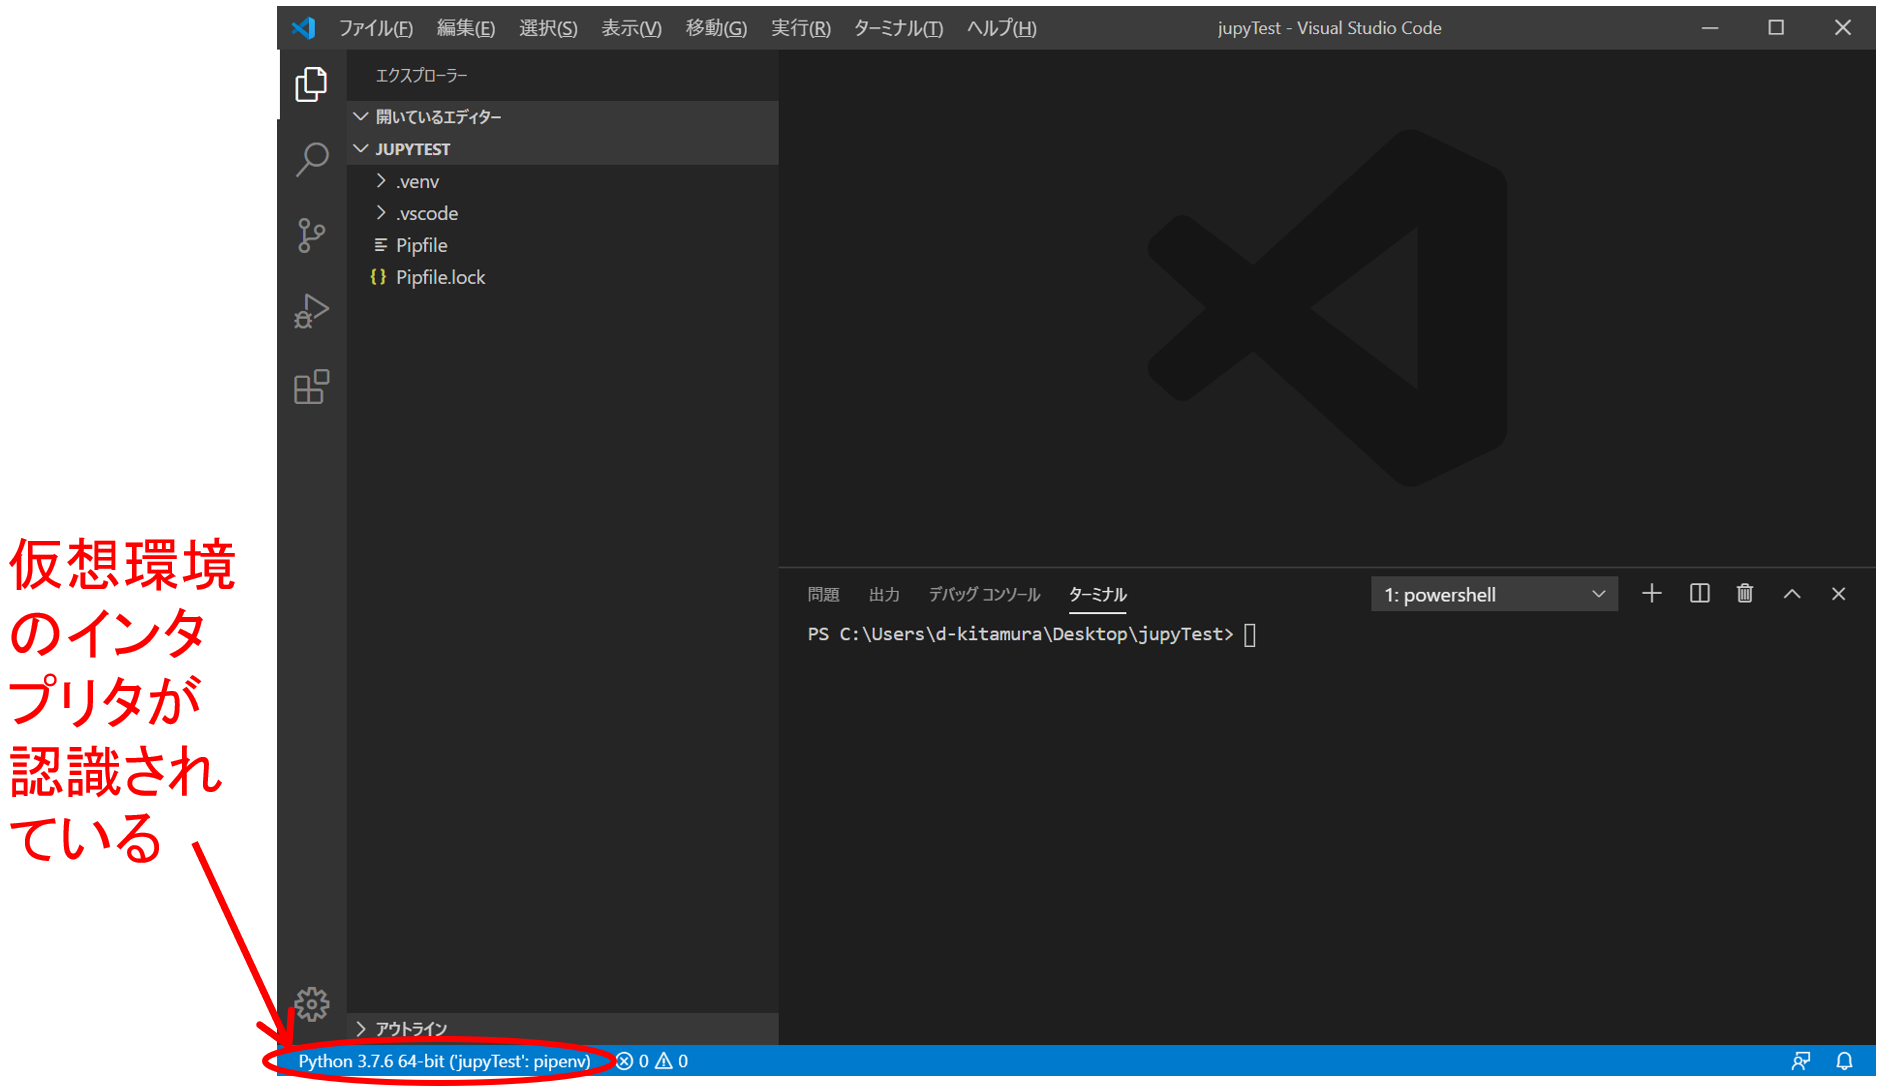Click the errors and warnings count in status bar

point(652,1061)
